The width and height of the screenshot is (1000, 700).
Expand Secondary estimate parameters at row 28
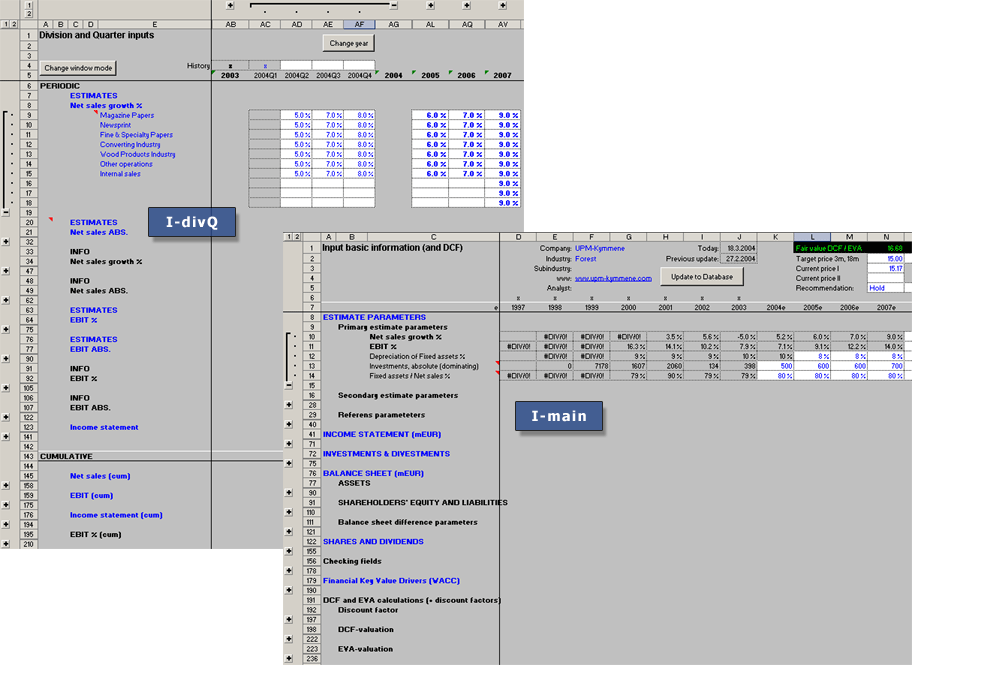point(290,405)
